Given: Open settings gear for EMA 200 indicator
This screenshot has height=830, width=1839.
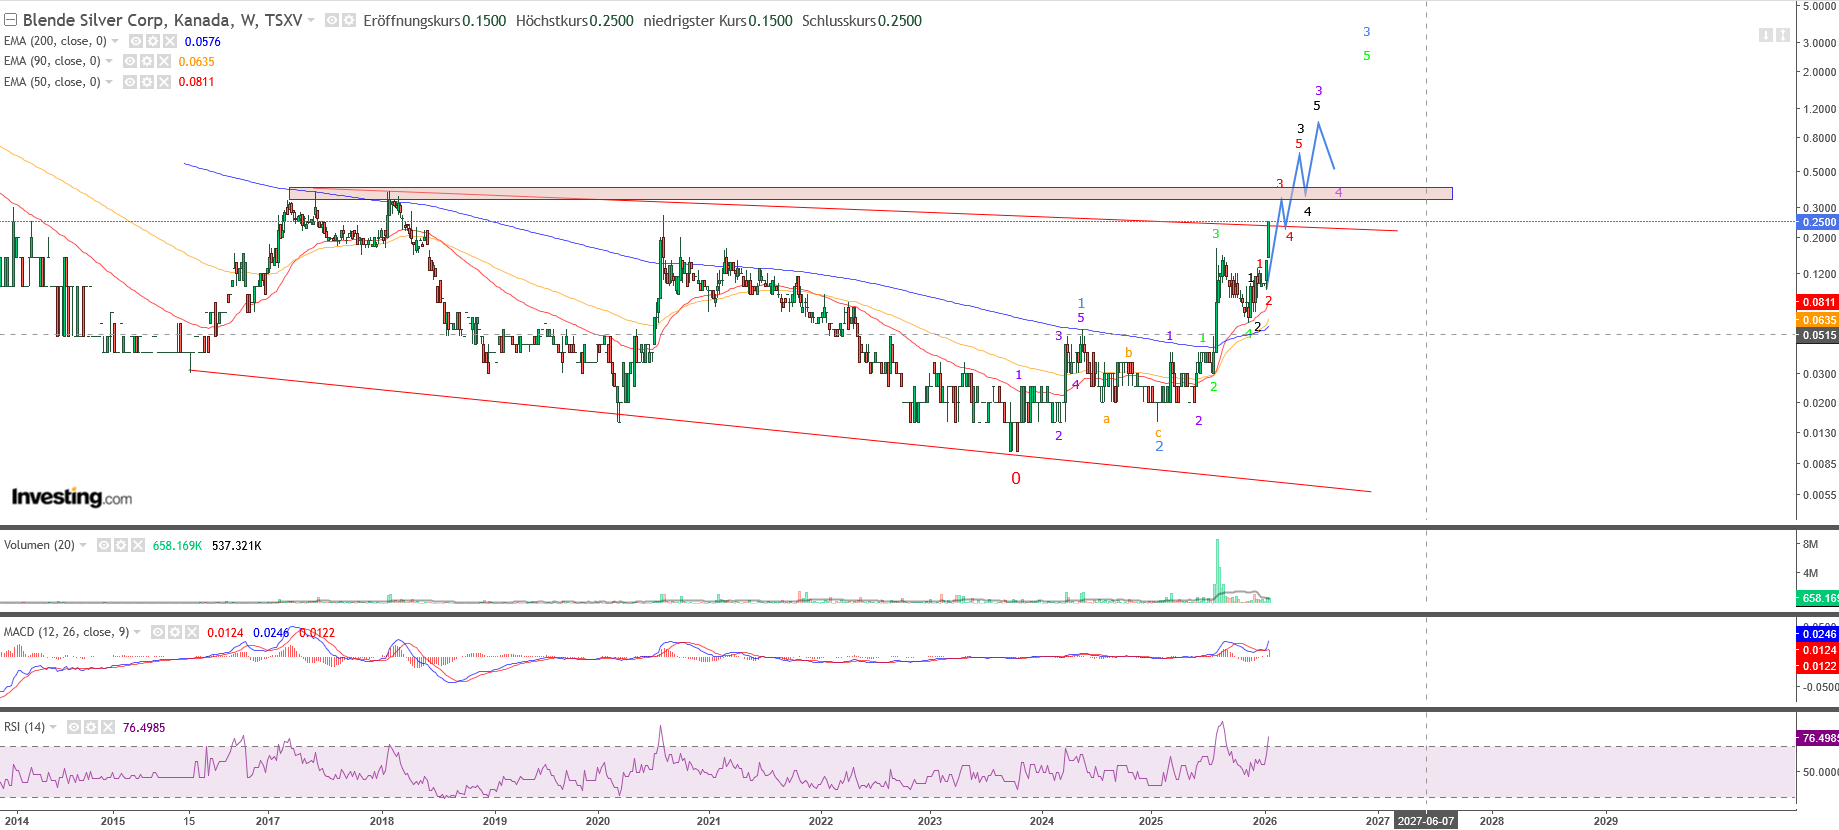Looking at the screenshot, I should [x=153, y=41].
